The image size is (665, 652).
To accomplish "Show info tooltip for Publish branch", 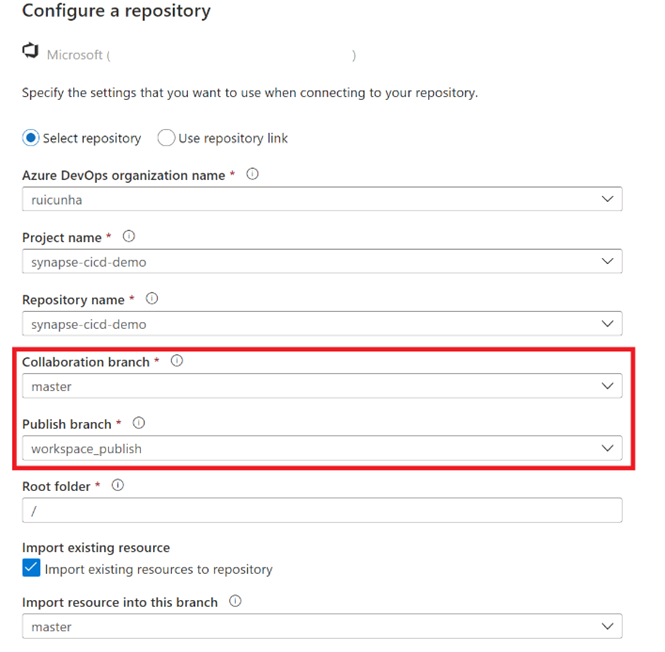I will coord(139,423).
